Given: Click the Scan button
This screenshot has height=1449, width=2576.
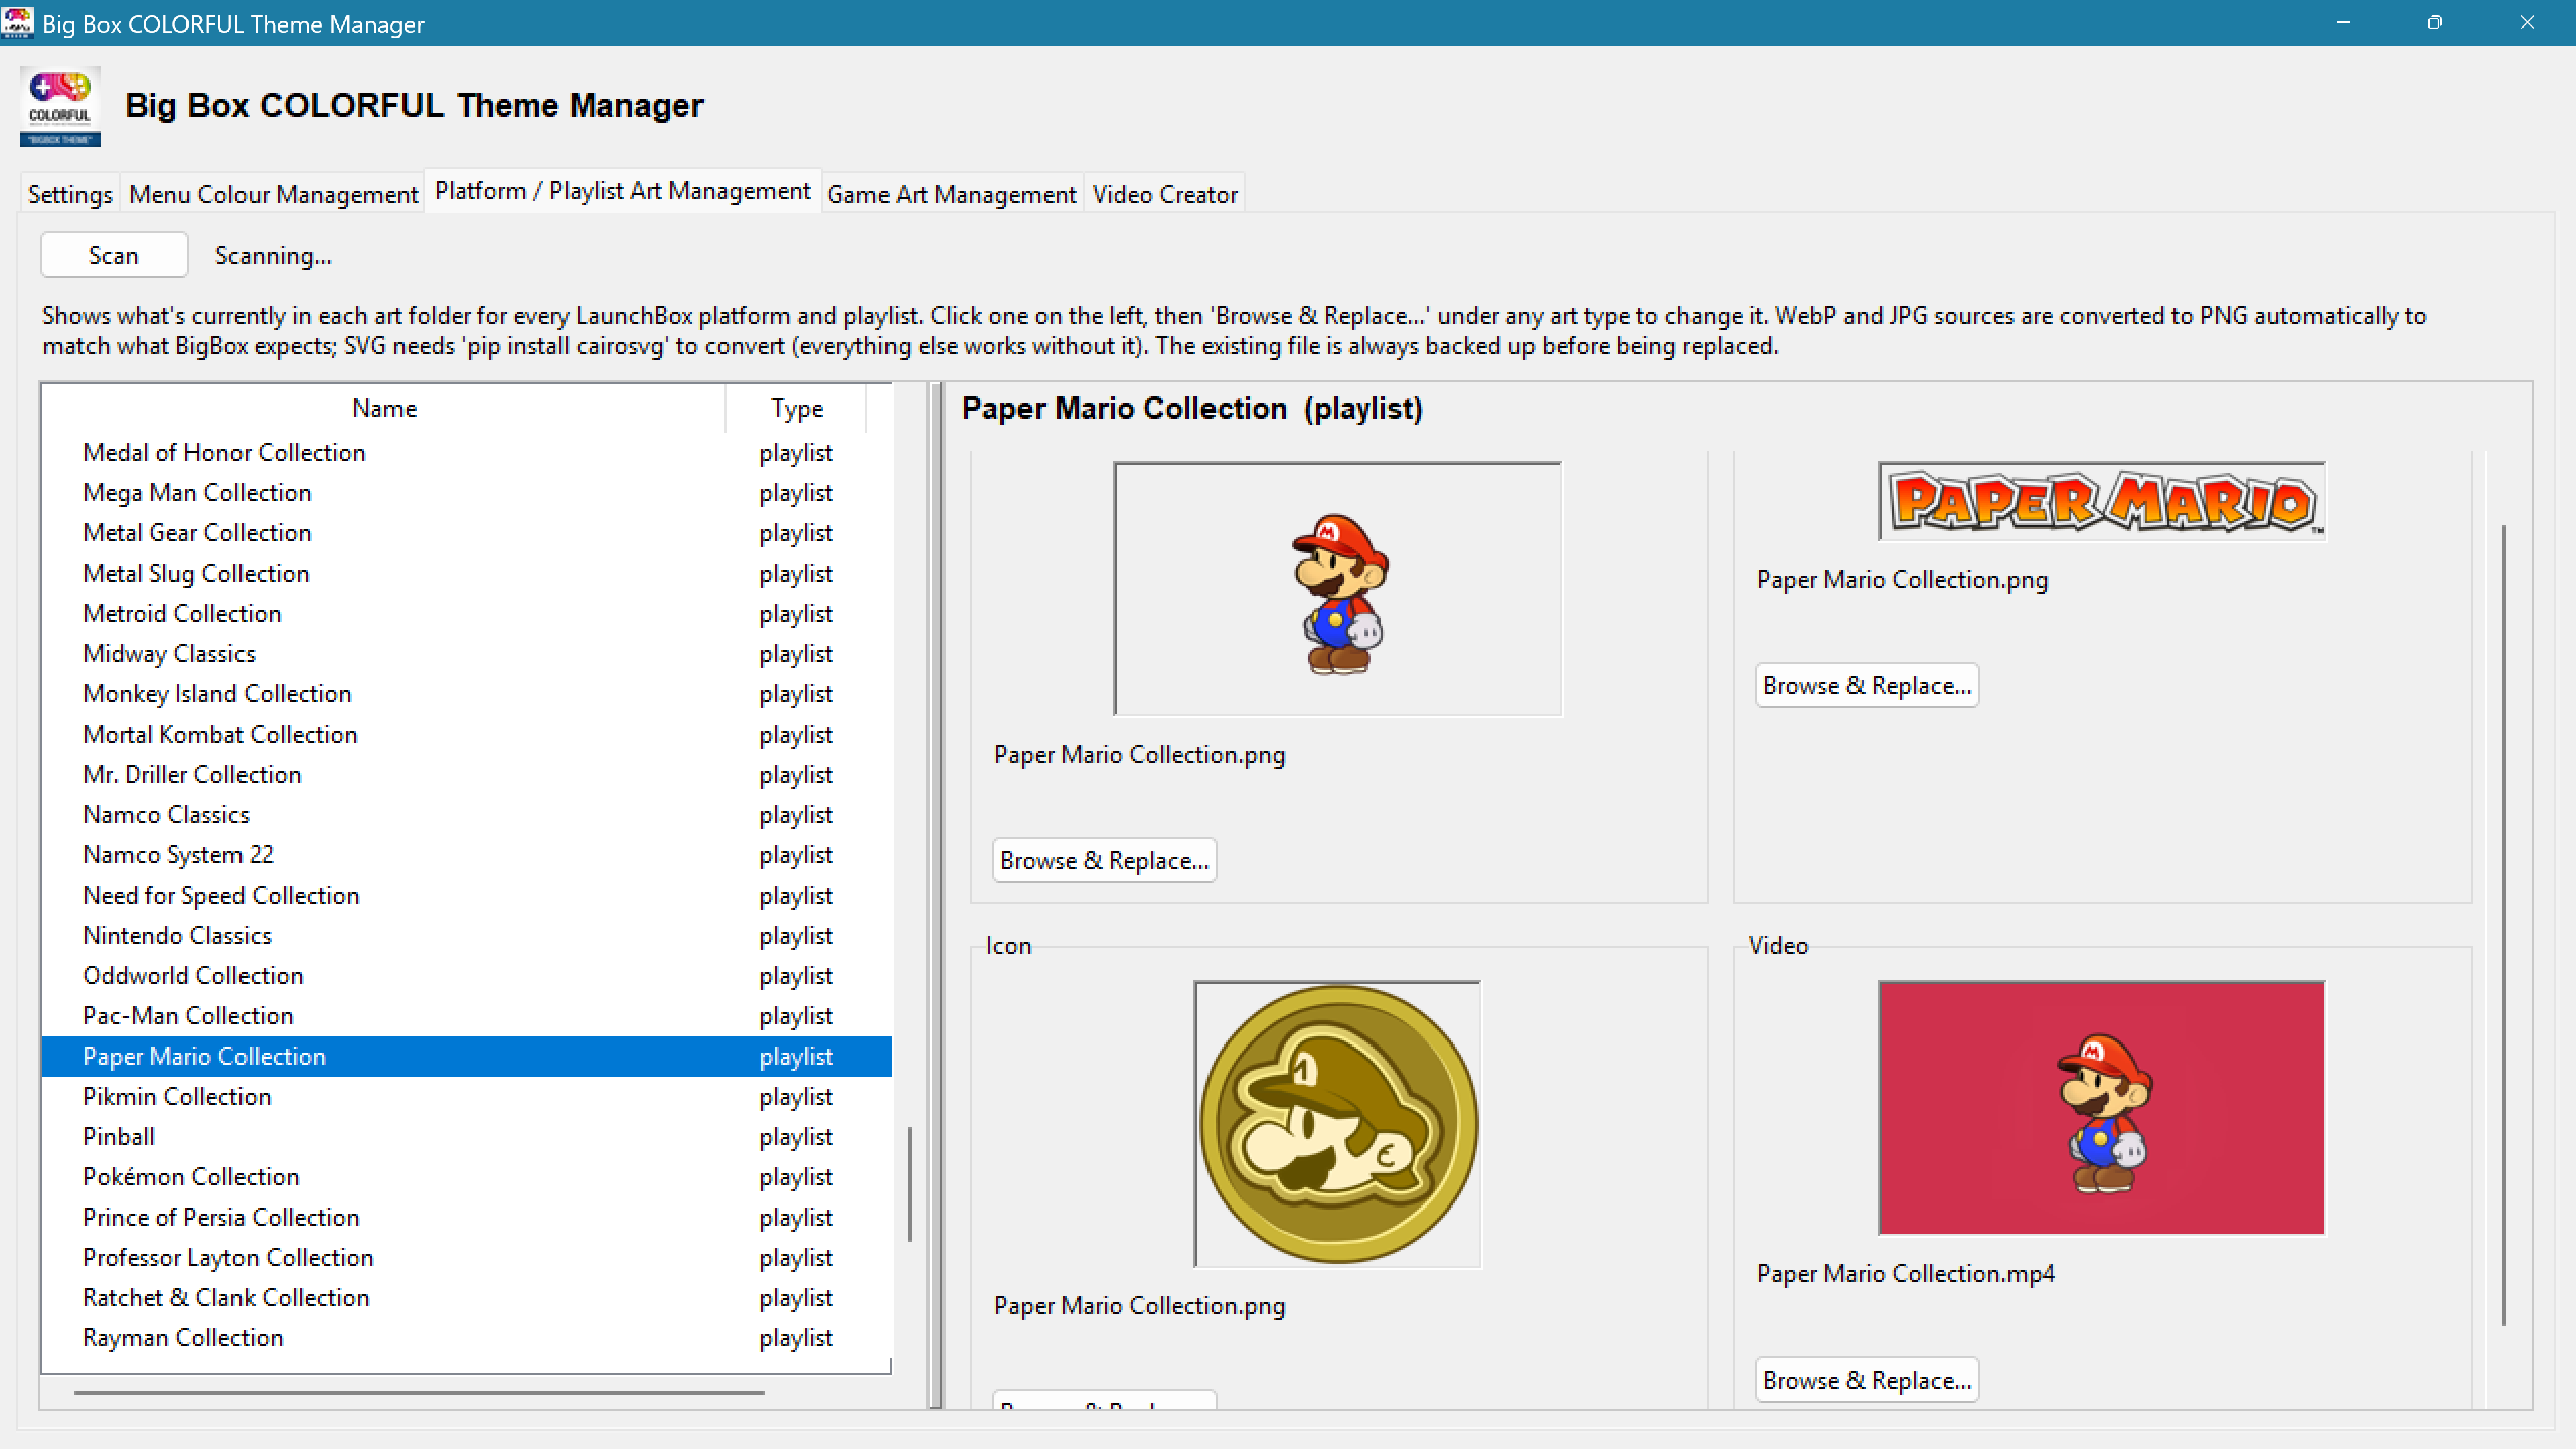Looking at the screenshot, I should tap(114, 255).
